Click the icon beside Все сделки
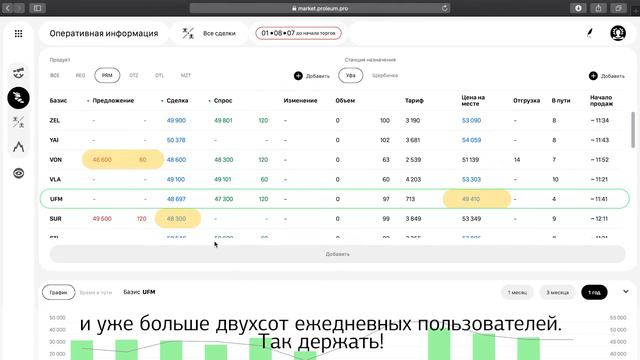Viewport: 640px width, 360px height. coord(188,33)
